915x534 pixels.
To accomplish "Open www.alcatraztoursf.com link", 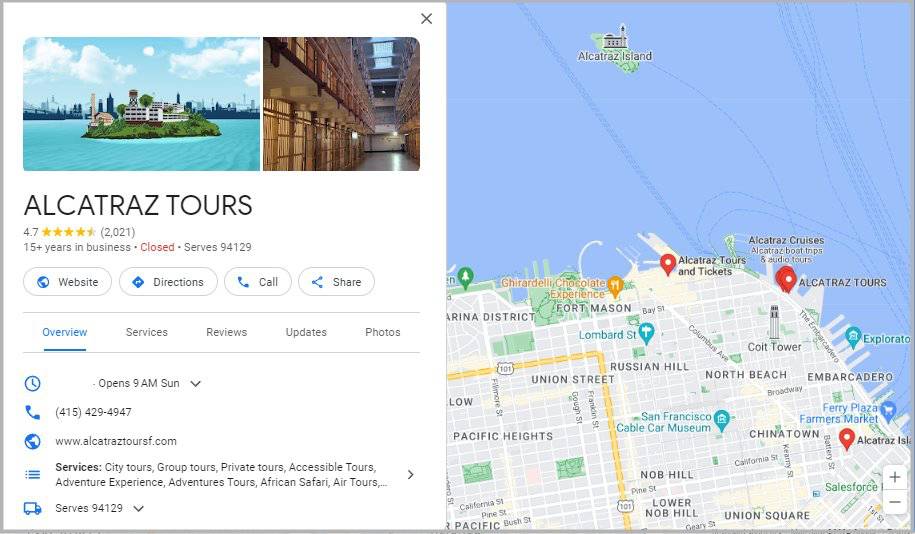I will tap(116, 441).
